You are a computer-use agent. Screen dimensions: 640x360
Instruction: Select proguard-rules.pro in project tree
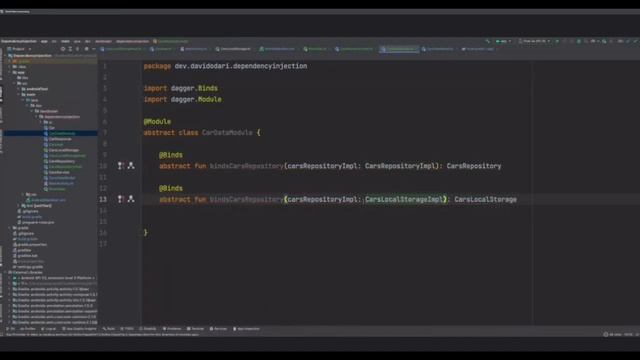pos(36,222)
